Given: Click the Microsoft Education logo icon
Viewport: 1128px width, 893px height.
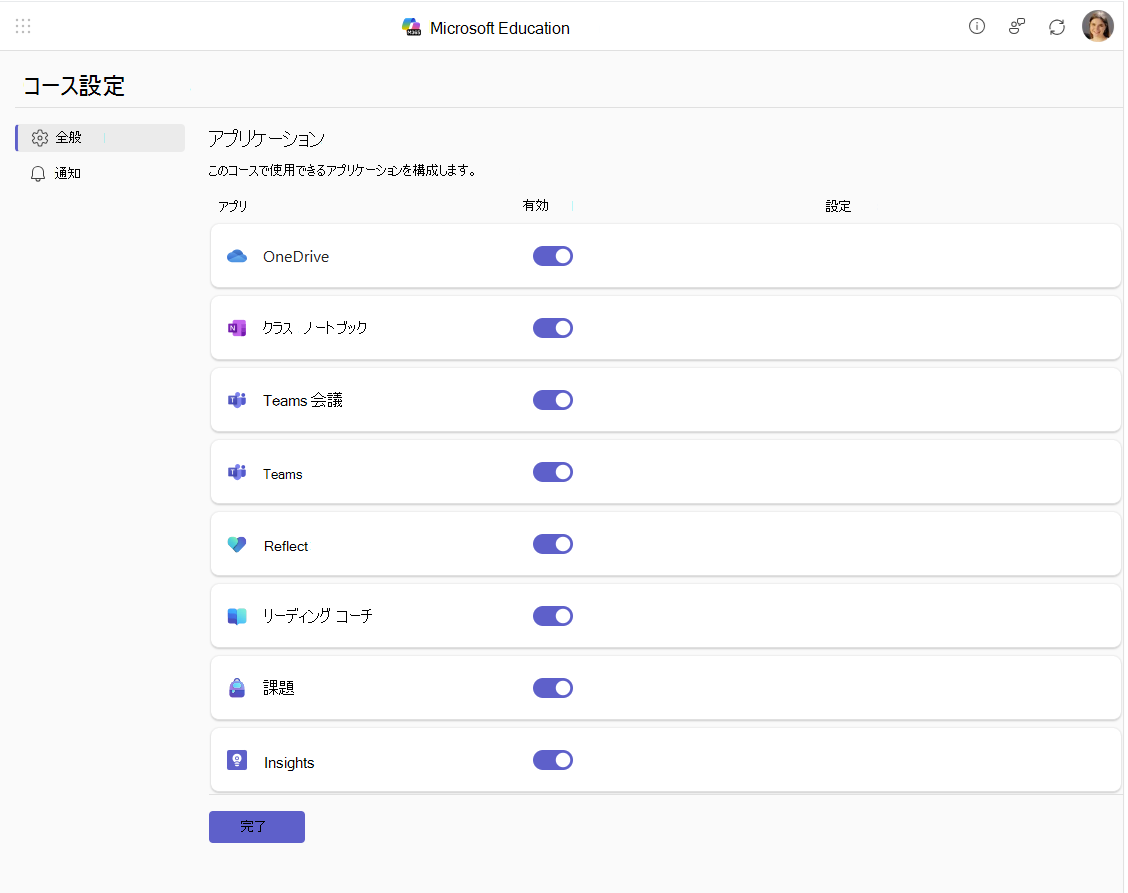Looking at the screenshot, I should [x=411, y=27].
